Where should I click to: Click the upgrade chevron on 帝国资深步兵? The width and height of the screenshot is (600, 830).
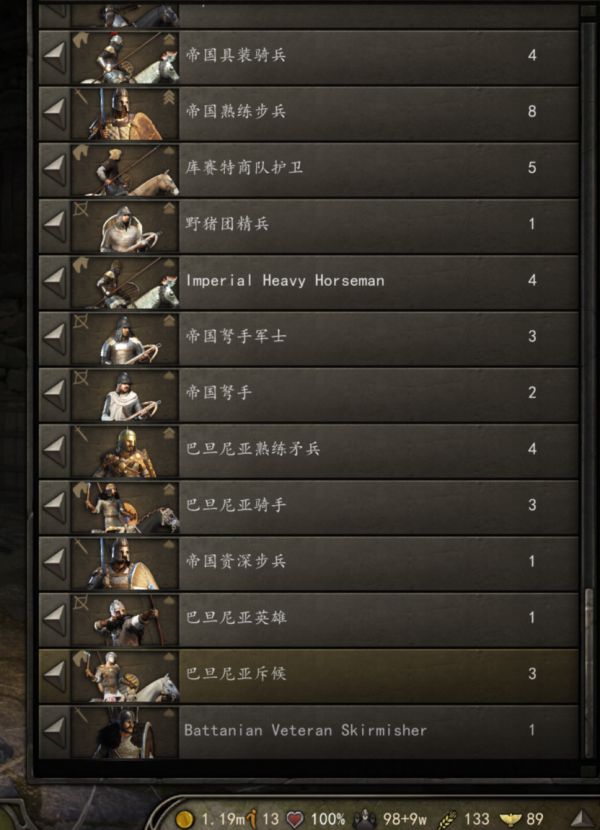[x=169, y=545]
